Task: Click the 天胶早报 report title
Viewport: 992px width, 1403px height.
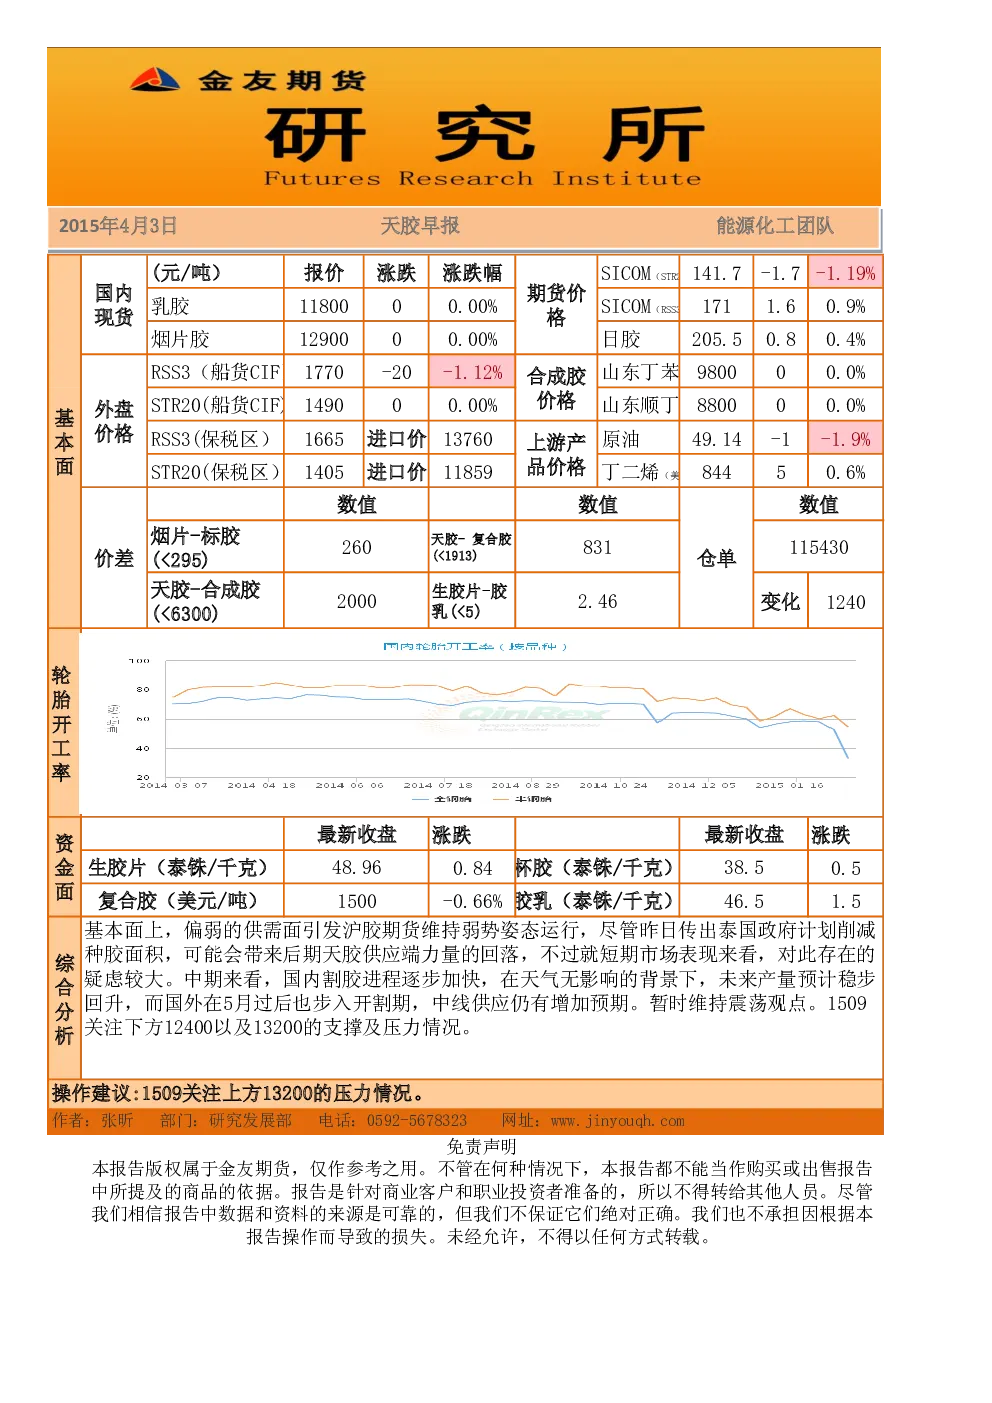Action: tap(420, 226)
